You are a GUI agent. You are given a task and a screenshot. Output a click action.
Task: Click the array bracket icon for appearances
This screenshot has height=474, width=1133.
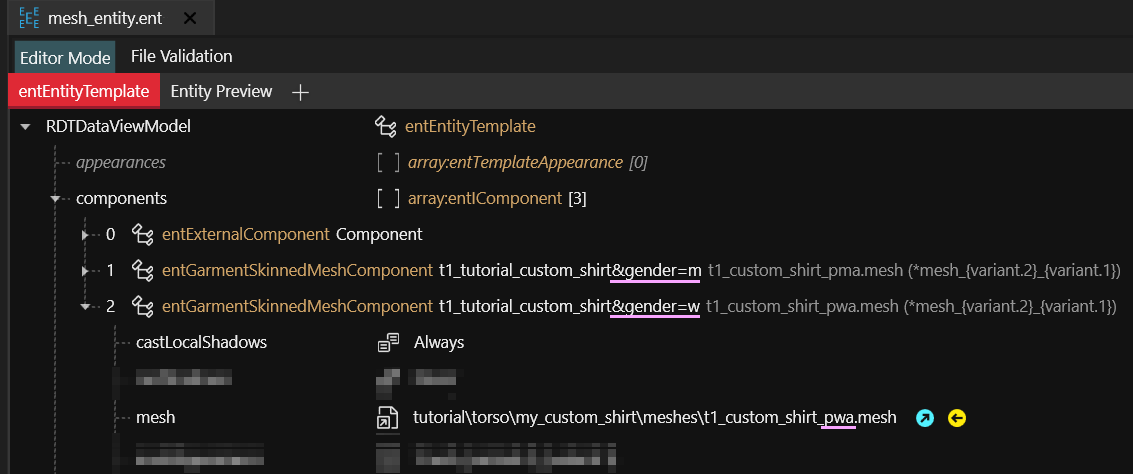[388, 162]
